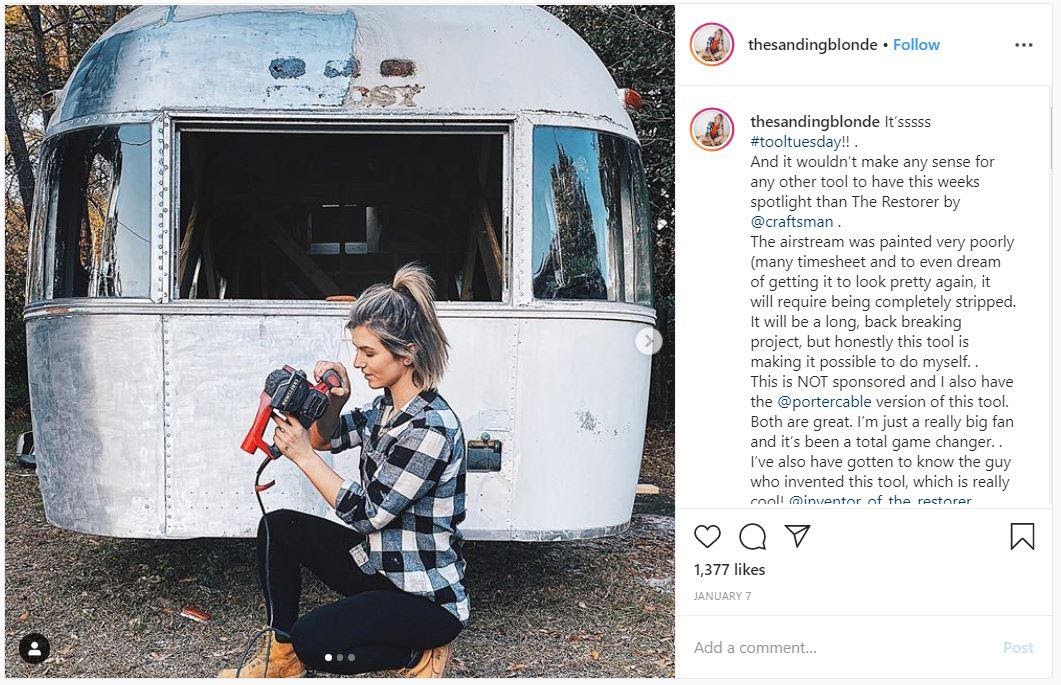Open thesandingblonde username in the header

813,45
